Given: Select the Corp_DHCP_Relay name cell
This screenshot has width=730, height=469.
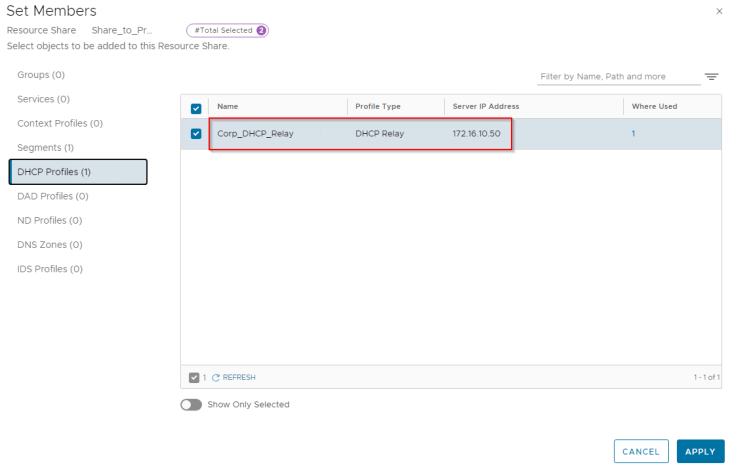Looking at the screenshot, I should [255, 134].
